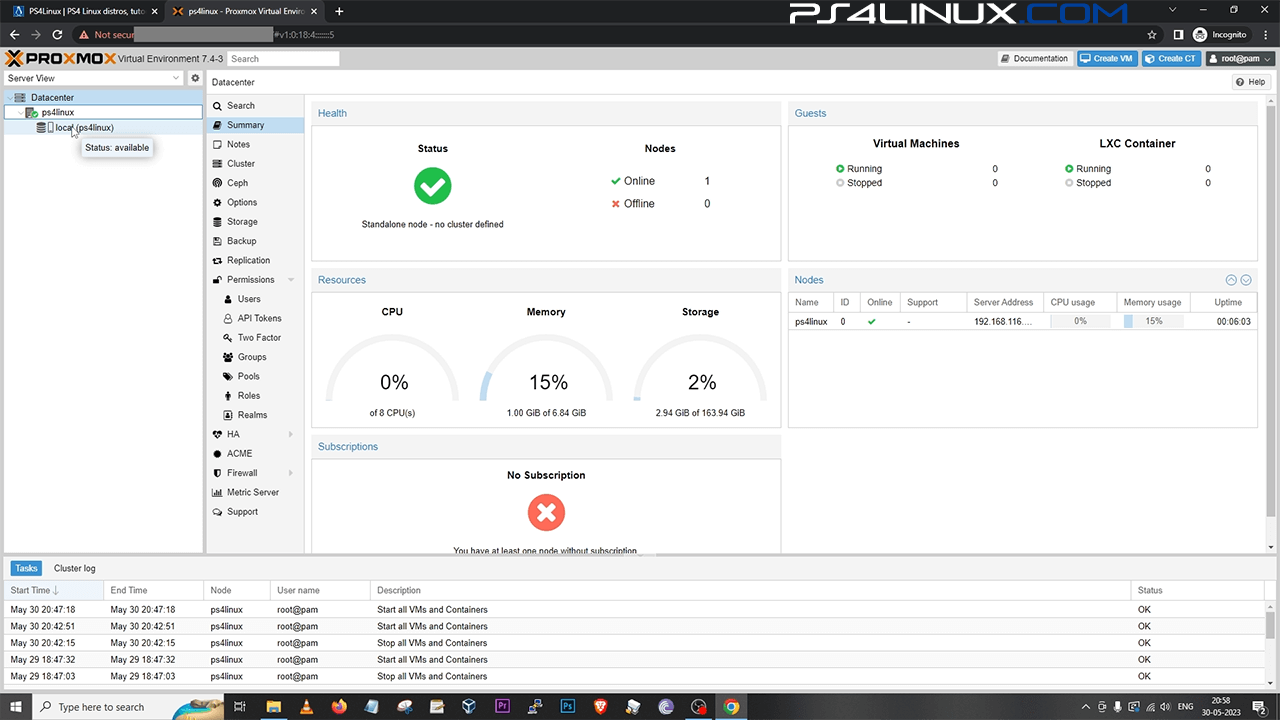Click the Options gear icon

point(217,202)
